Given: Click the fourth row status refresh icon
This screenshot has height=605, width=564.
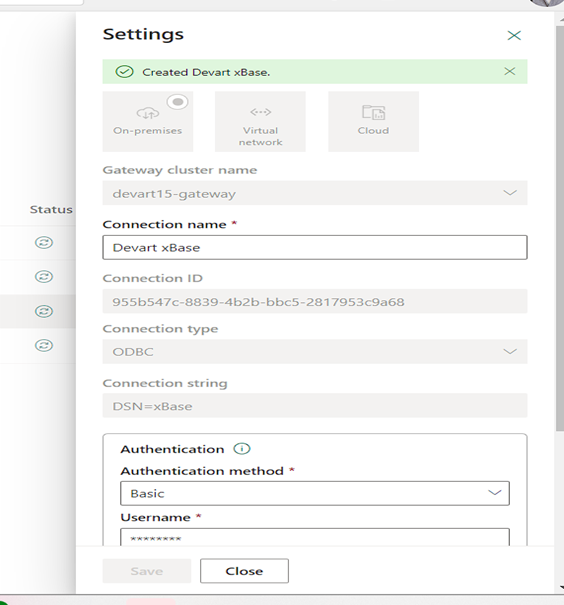Looking at the screenshot, I should (x=44, y=345).
